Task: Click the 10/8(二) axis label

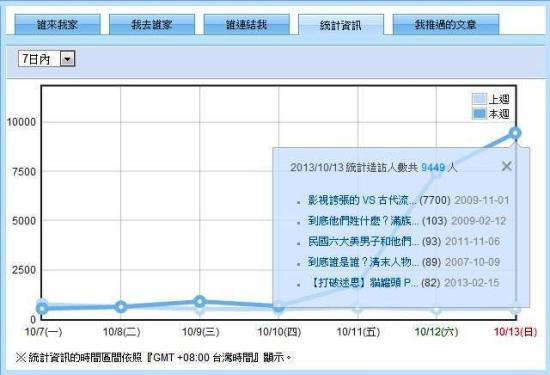Action: (121, 332)
